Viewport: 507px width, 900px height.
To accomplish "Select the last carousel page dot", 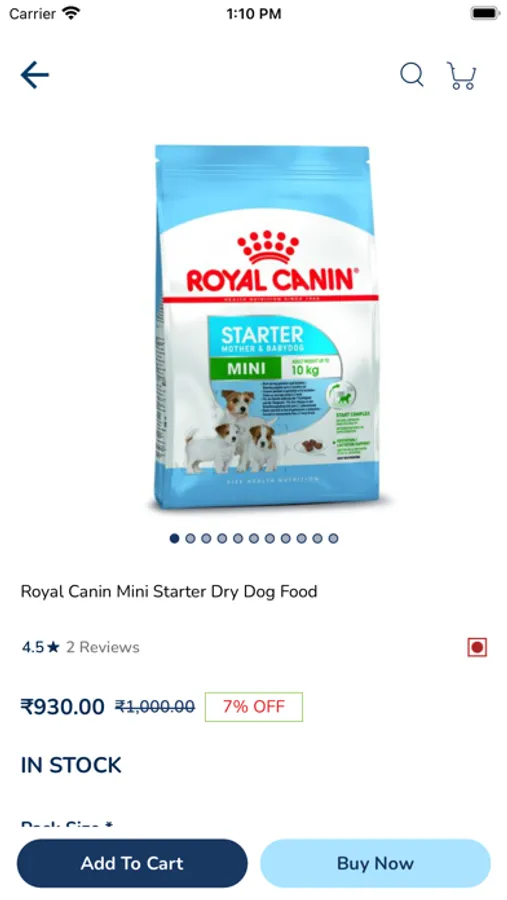I will pyautogui.click(x=333, y=538).
